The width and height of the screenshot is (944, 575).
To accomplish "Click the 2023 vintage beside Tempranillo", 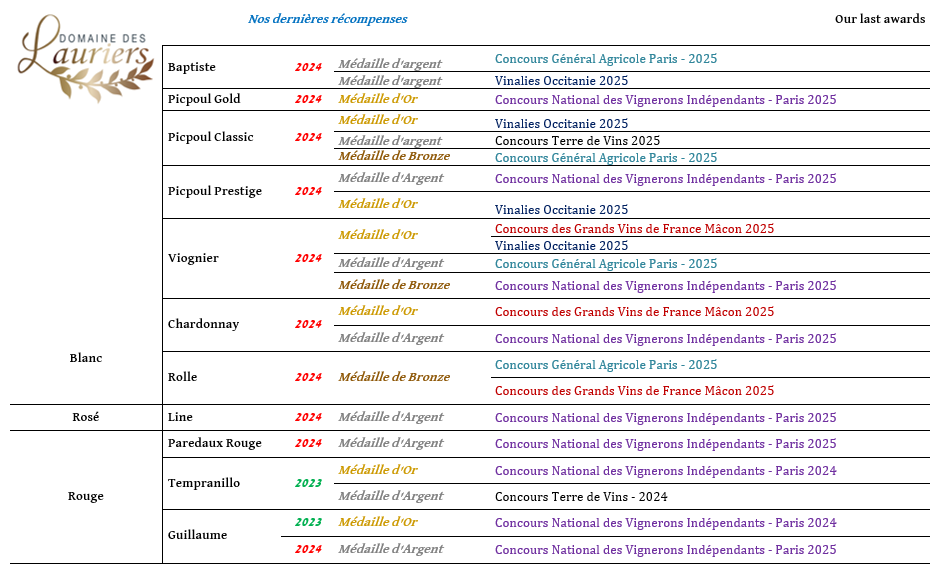I will 308,483.
